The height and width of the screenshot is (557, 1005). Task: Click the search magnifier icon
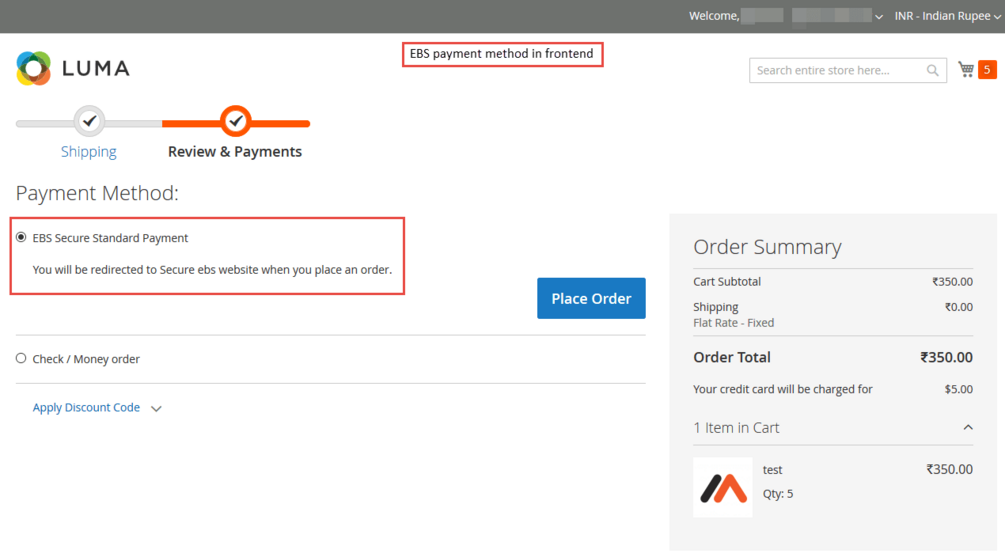pos(933,71)
